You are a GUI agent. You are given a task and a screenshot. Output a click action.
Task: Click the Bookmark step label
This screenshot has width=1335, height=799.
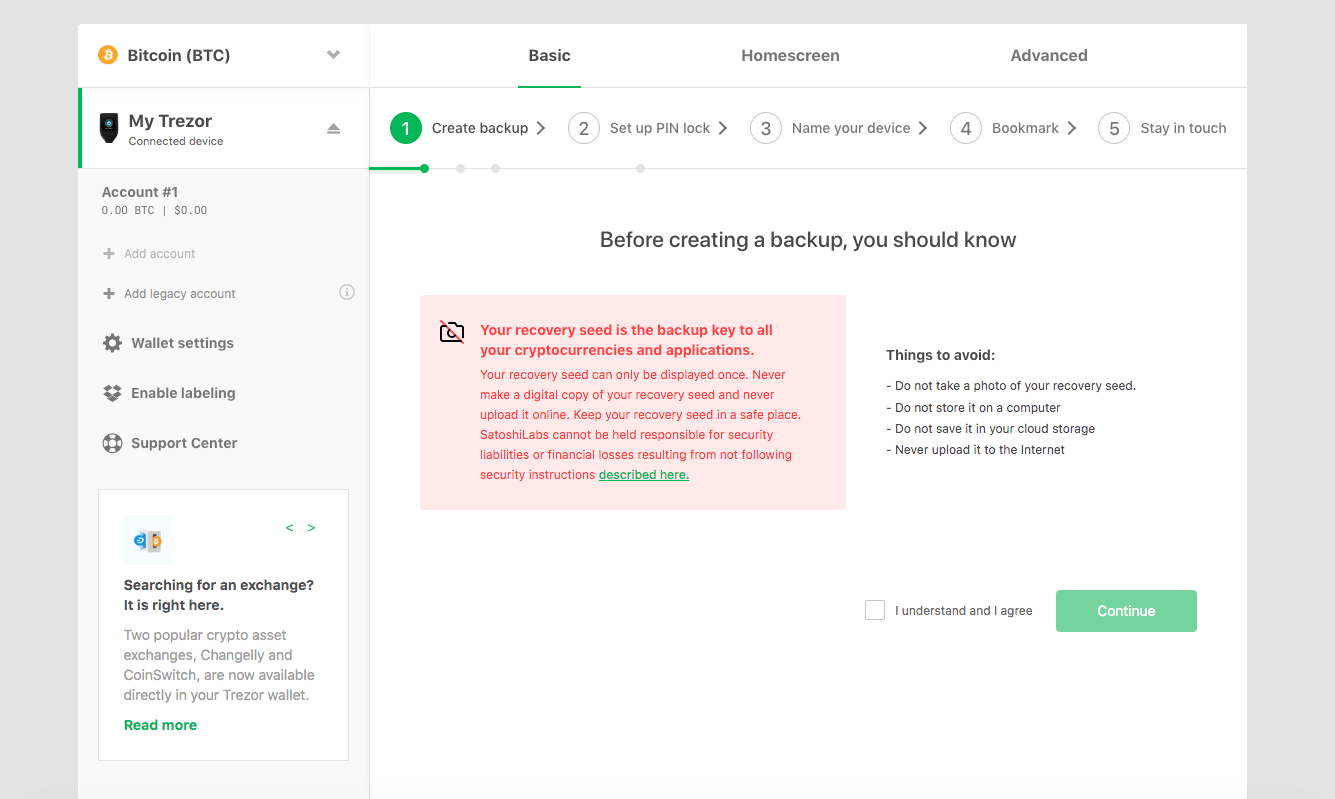(x=1025, y=128)
